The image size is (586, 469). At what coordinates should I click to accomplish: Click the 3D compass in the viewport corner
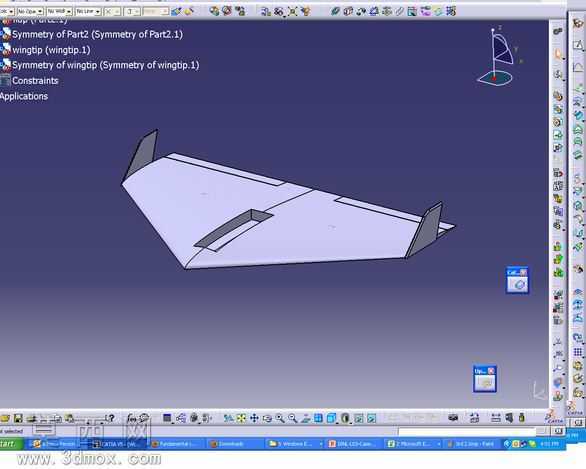499,56
